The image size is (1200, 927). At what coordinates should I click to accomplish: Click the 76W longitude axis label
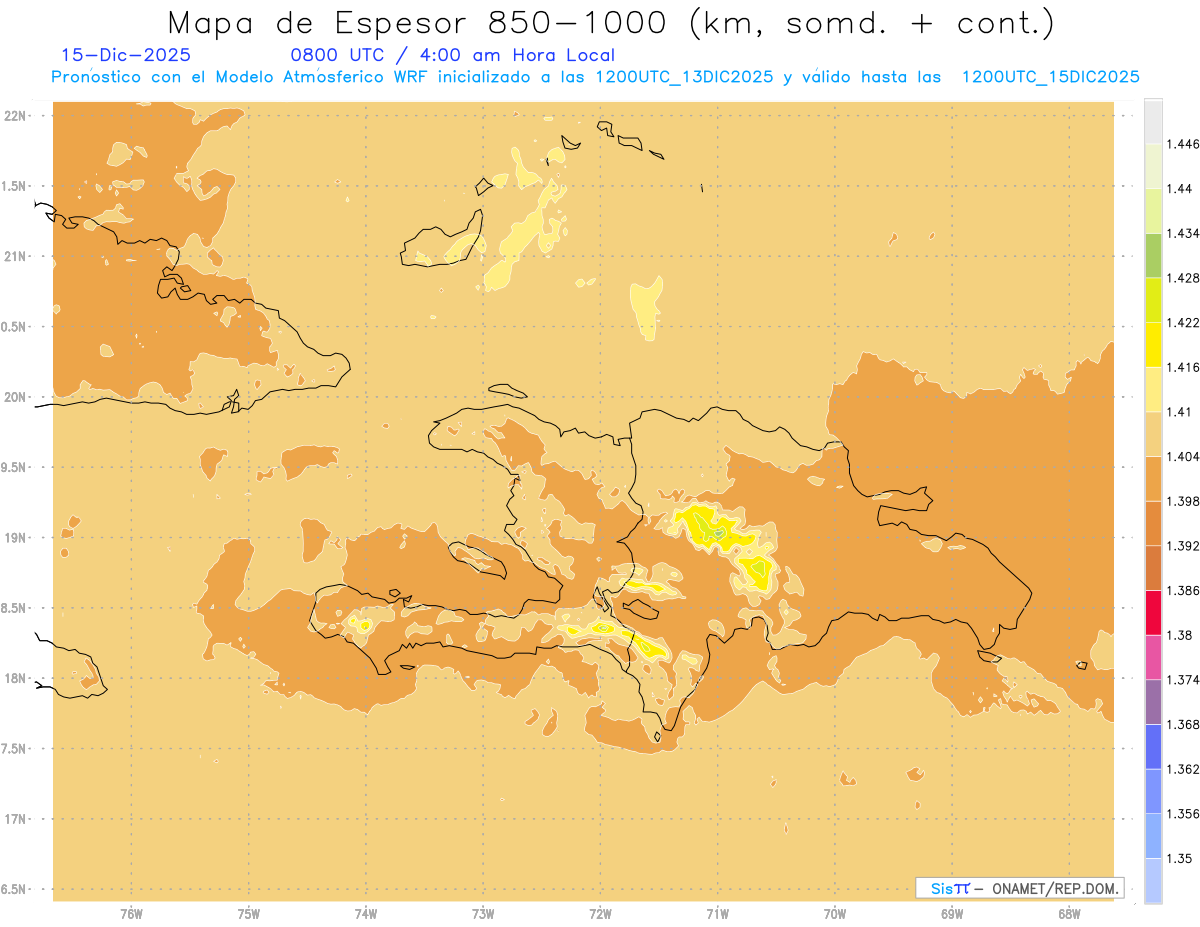[131, 913]
